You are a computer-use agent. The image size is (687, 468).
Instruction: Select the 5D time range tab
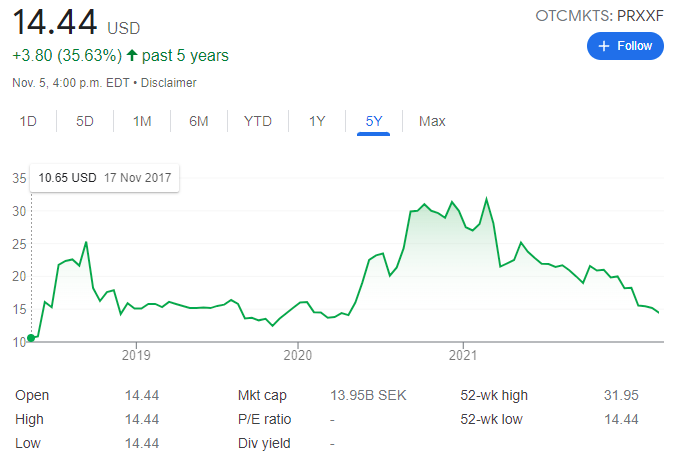point(85,121)
